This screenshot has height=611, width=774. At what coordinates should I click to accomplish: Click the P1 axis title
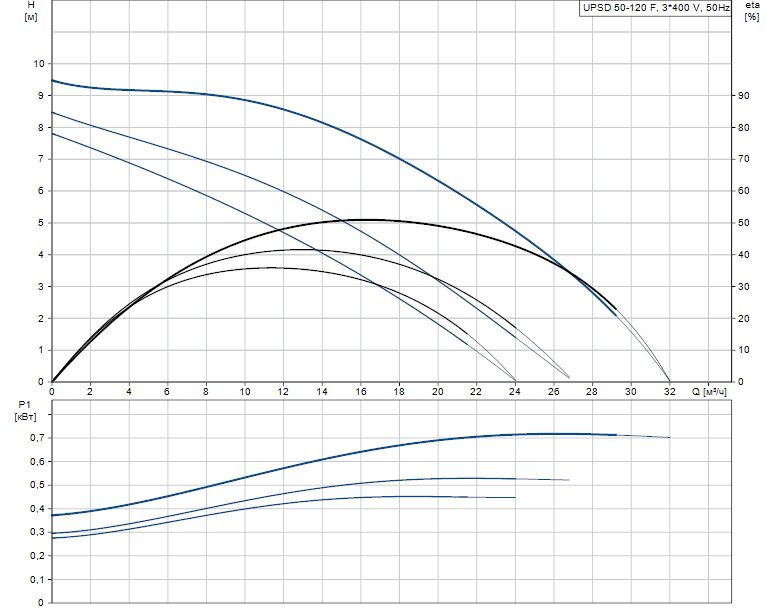tap(25, 406)
